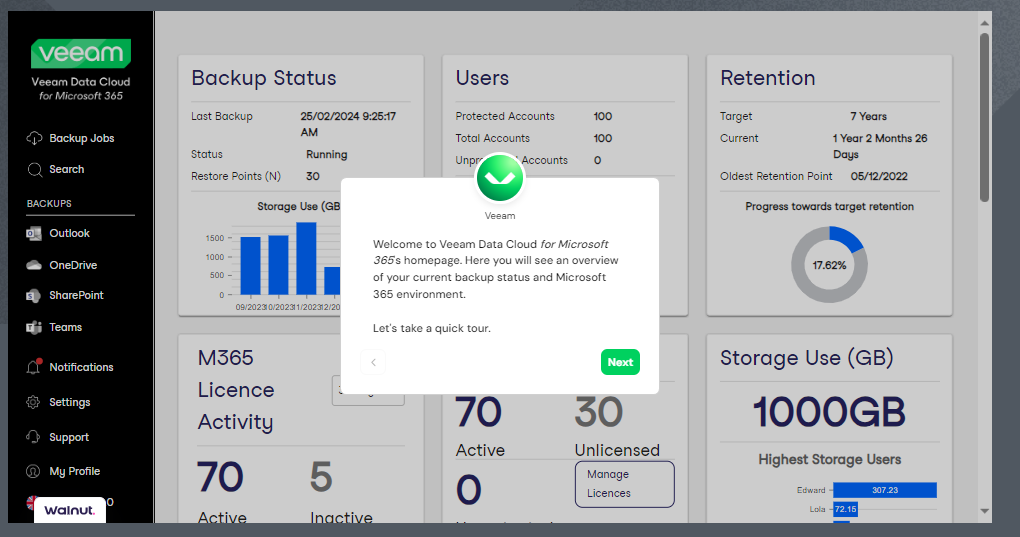Open the Support label

click(69, 438)
